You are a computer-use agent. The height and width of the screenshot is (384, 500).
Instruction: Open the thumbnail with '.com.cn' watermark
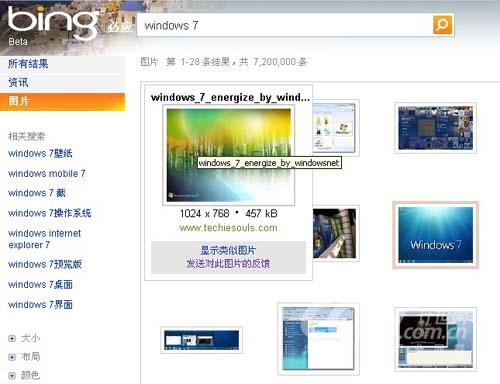[x=435, y=339]
